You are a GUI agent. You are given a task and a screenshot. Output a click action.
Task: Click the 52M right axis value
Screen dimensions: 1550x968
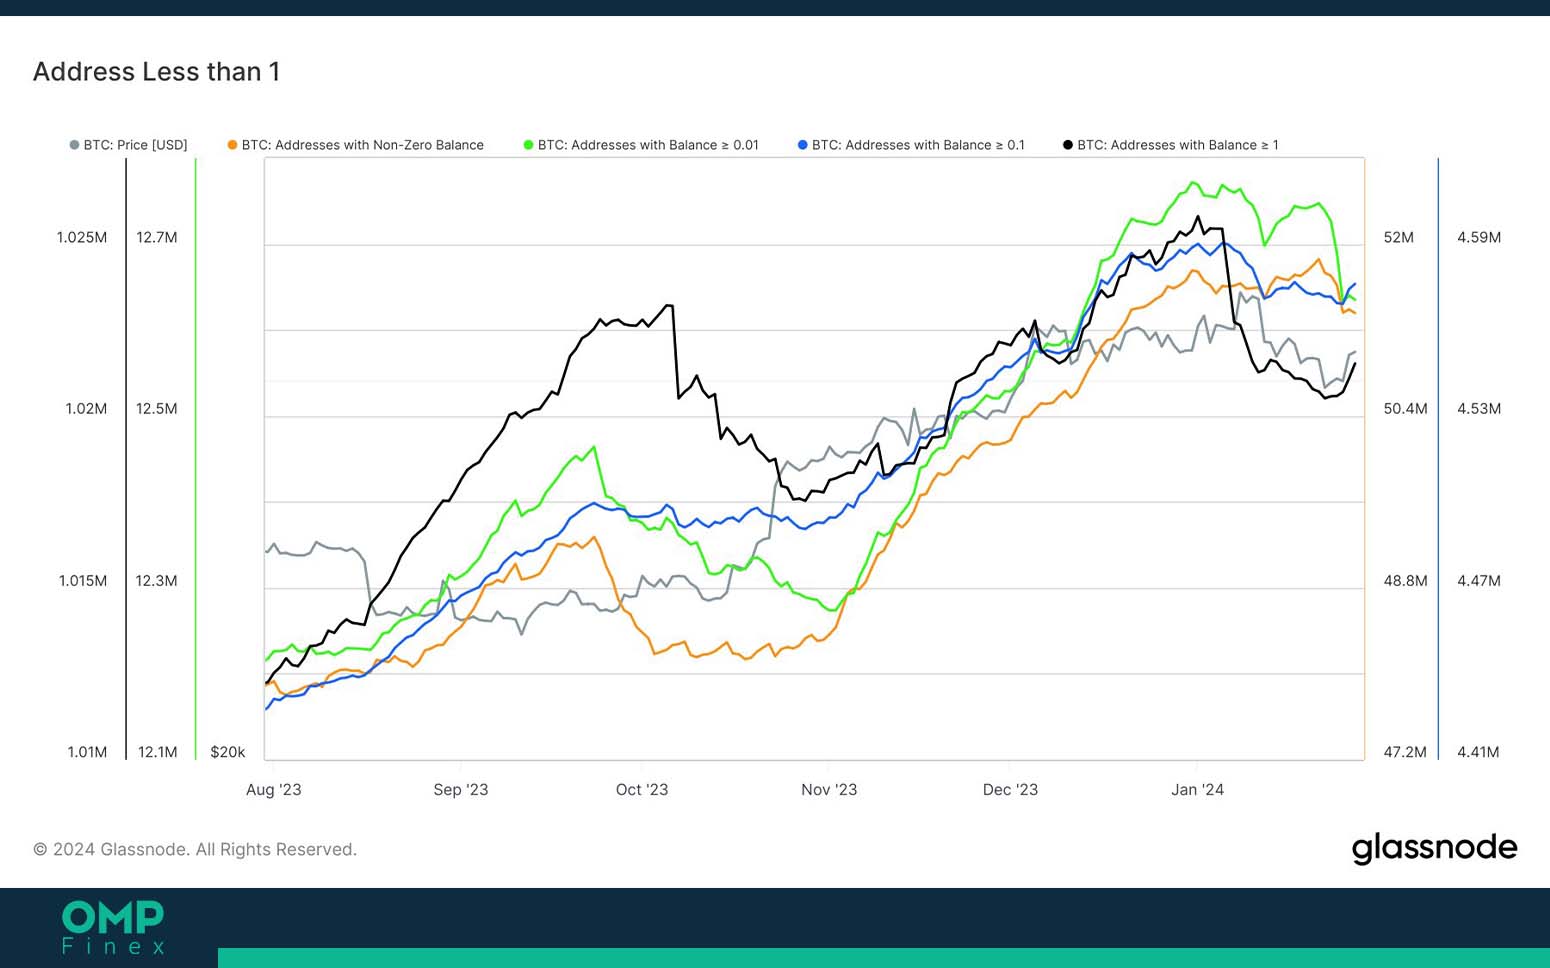point(1399,237)
